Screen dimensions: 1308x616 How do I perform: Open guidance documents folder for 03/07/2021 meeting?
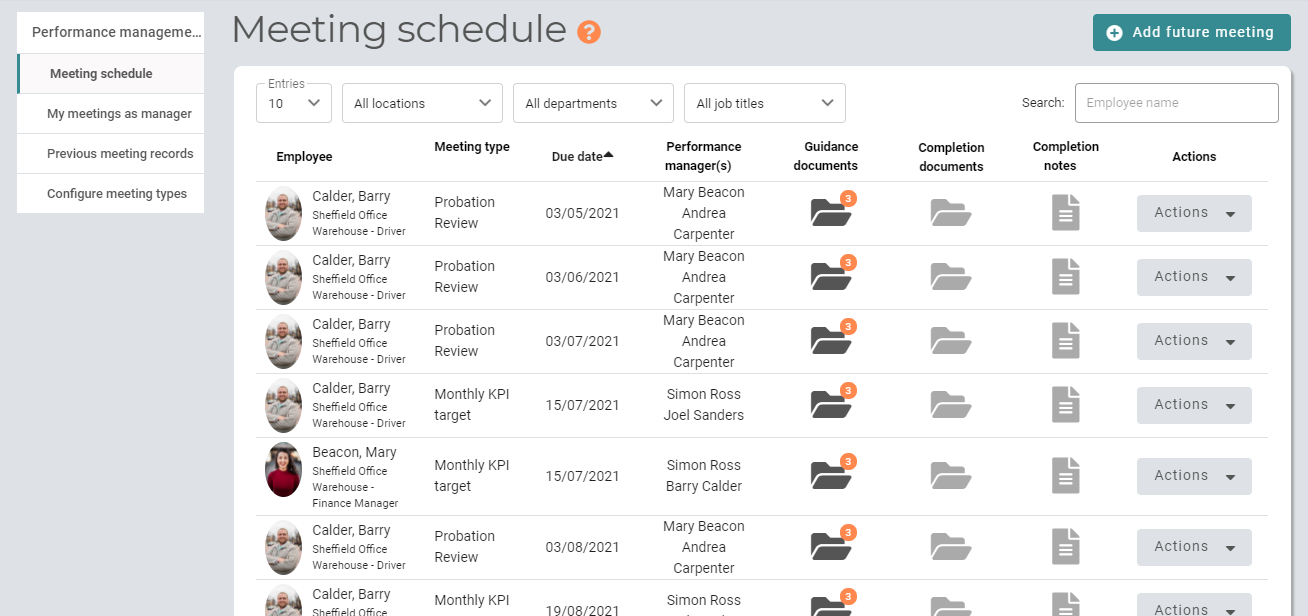[831, 340]
